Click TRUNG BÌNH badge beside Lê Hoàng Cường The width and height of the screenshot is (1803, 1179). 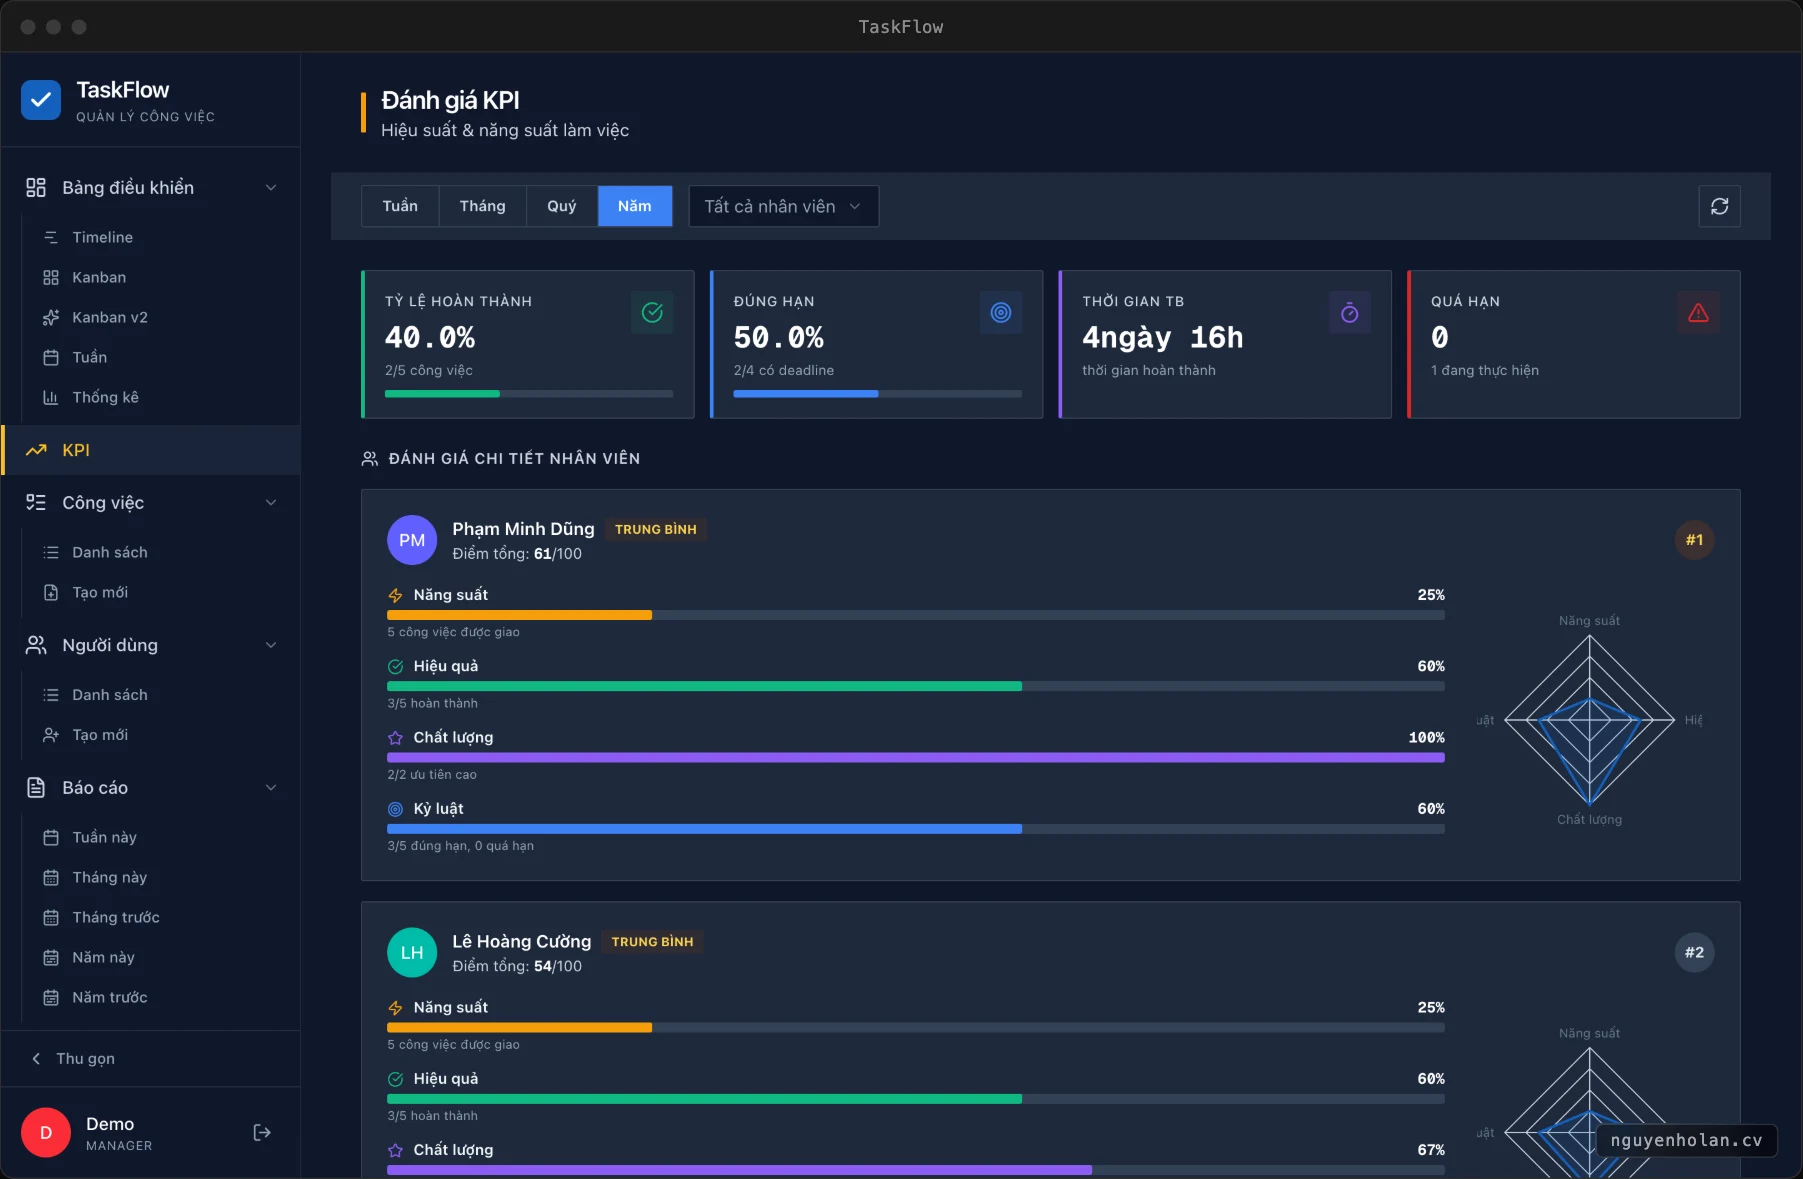click(652, 942)
